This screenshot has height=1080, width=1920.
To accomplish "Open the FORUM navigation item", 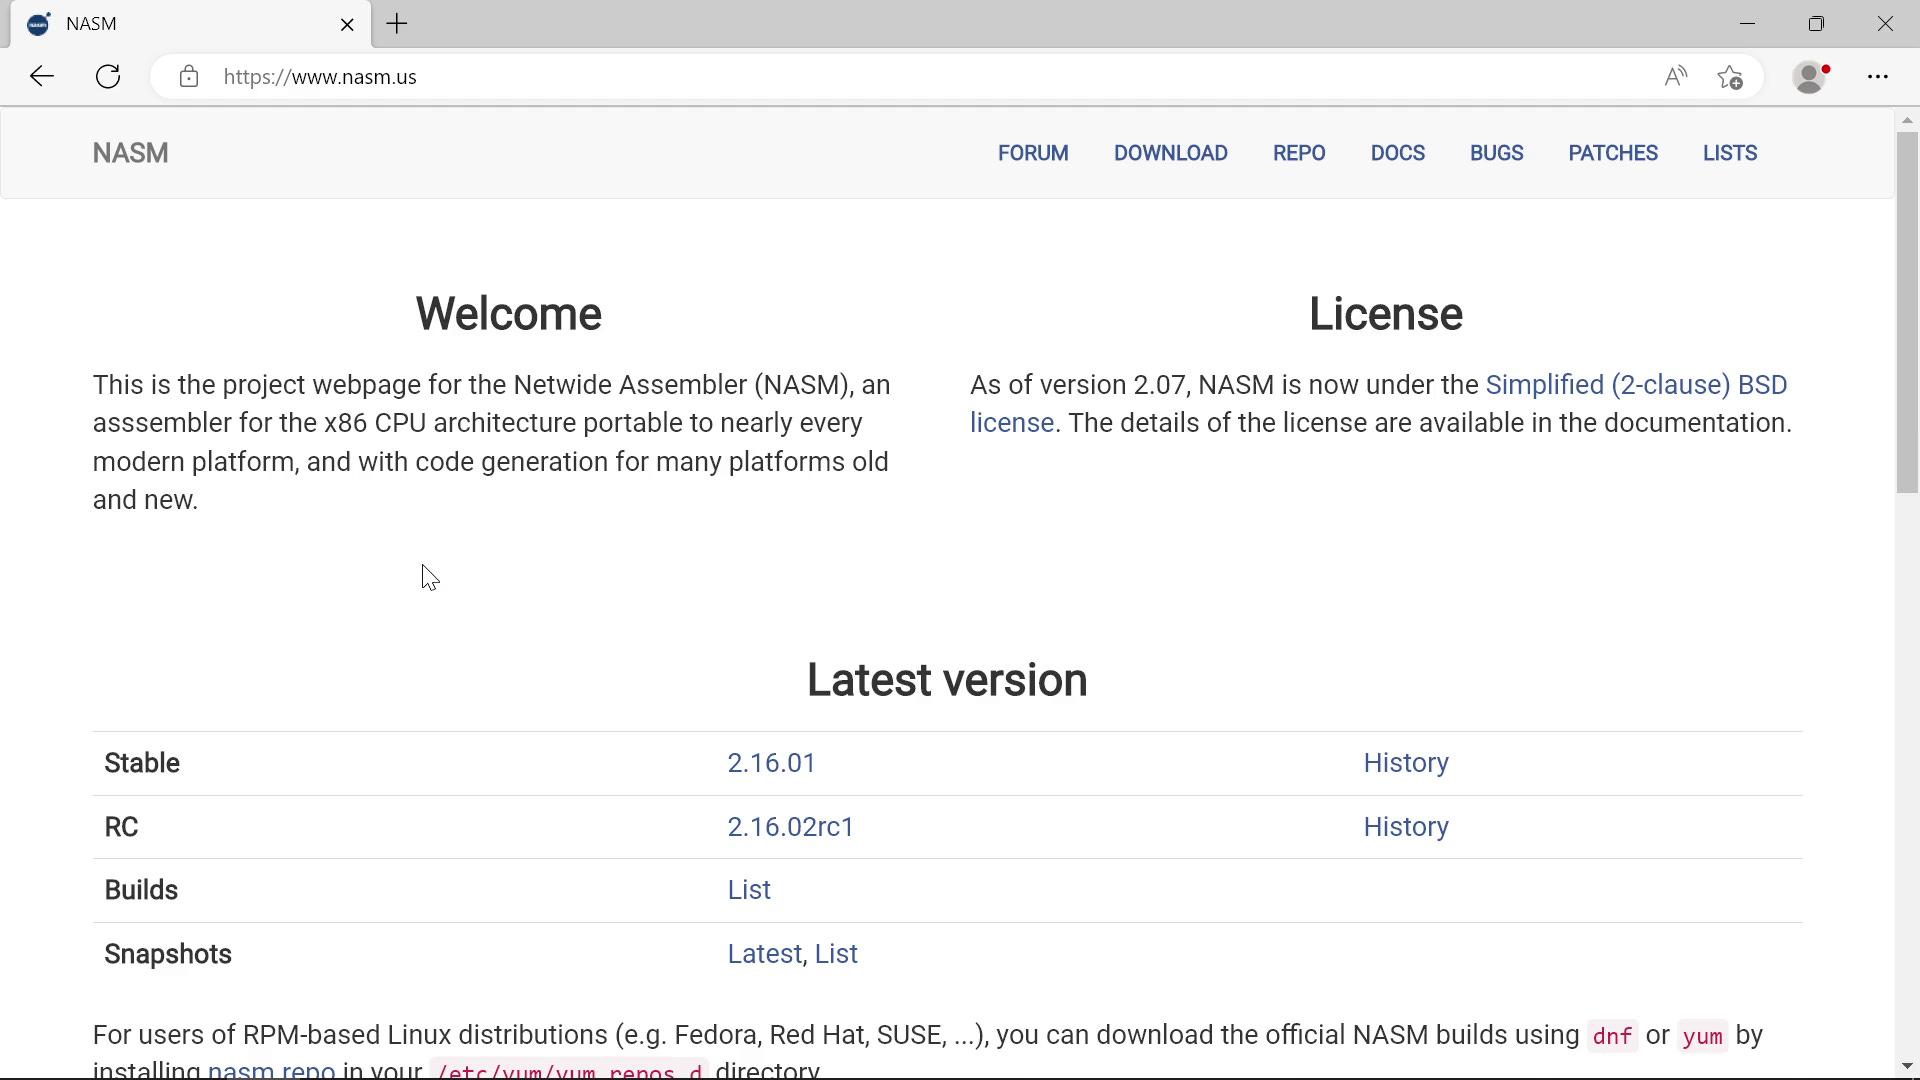I will tap(1033, 153).
